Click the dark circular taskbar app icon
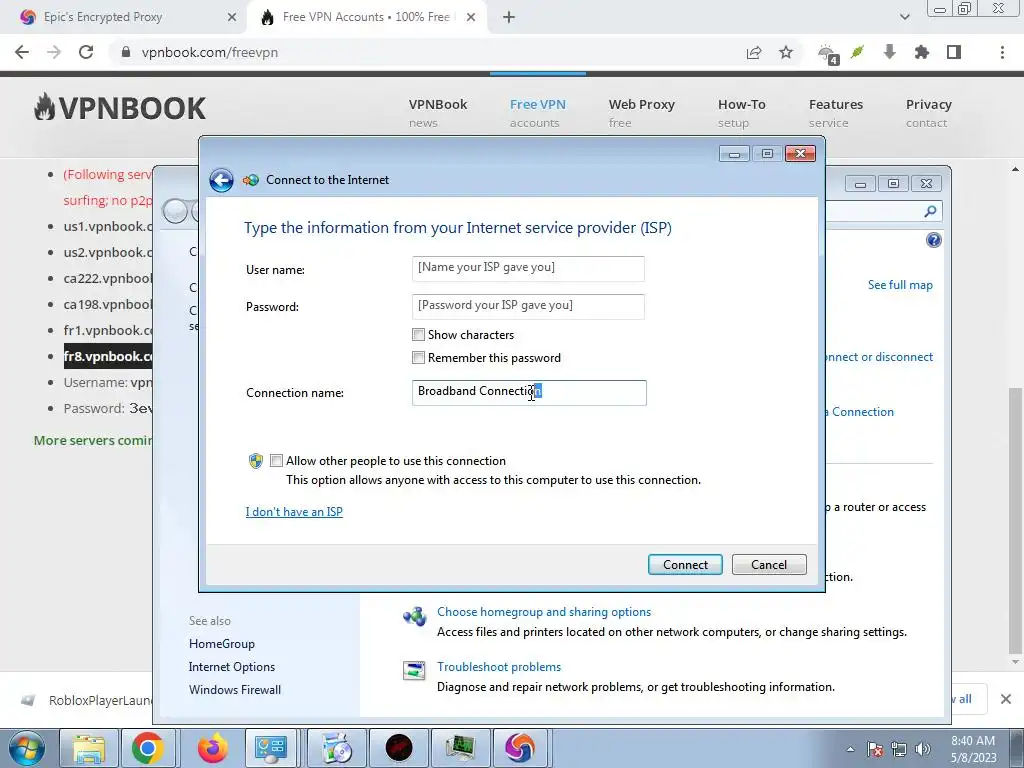The height and width of the screenshot is (768, 1024). pos(398,748)
